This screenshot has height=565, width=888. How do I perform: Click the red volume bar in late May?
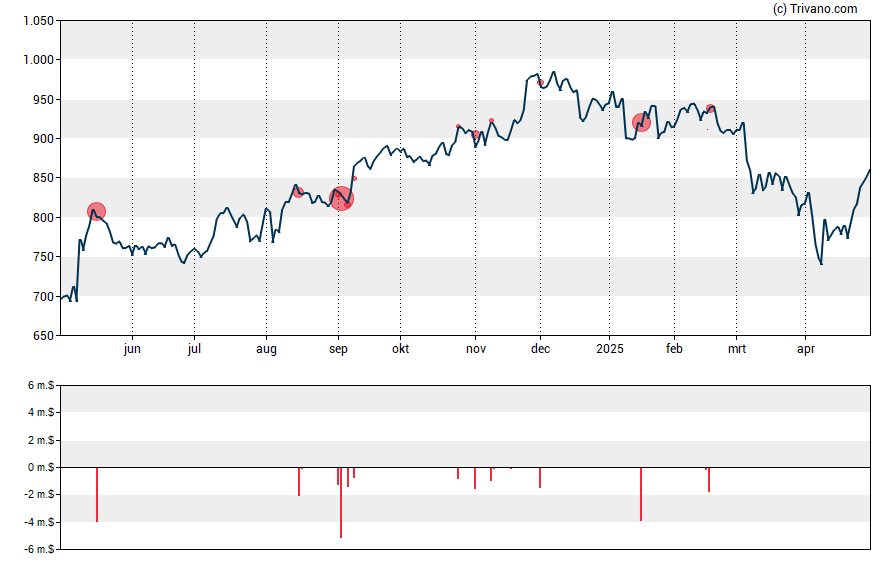point(97,495)
